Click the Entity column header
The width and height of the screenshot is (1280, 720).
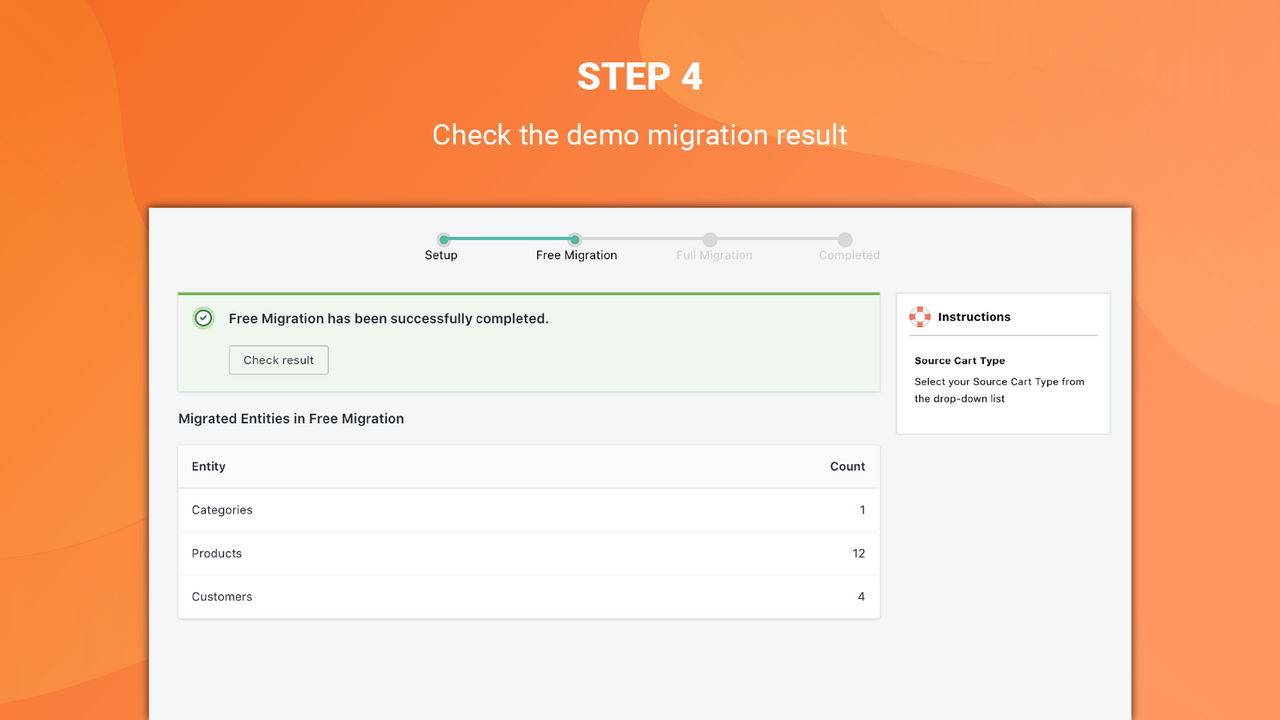pyautogui.click(x=208, y=466)
